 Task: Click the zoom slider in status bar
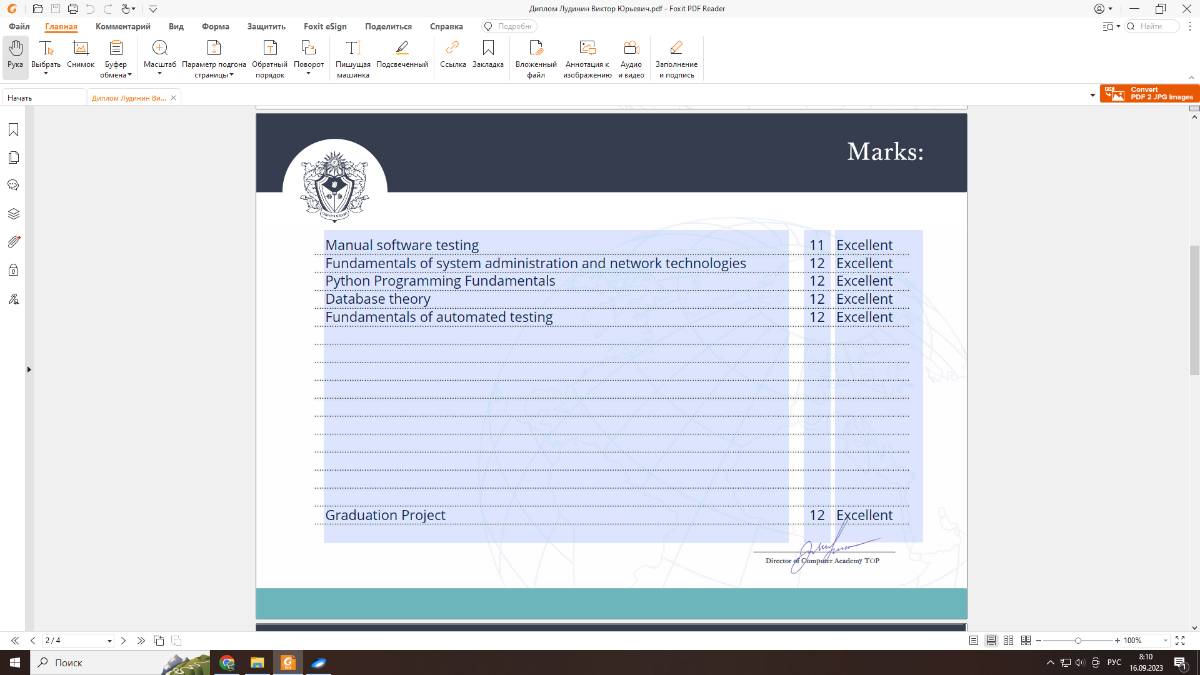(1077, 640)
